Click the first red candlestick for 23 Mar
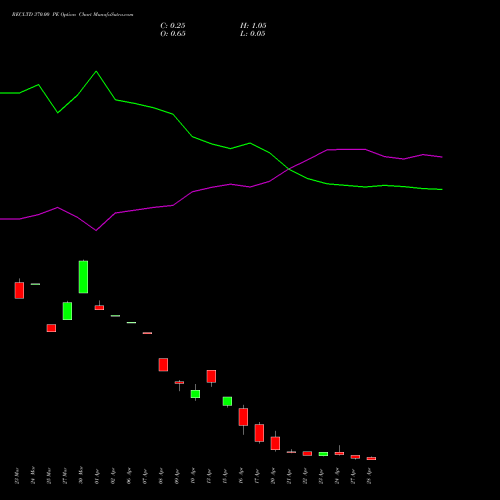The height and width of the screenshot is (500, 500). click(x=19, y=290)
